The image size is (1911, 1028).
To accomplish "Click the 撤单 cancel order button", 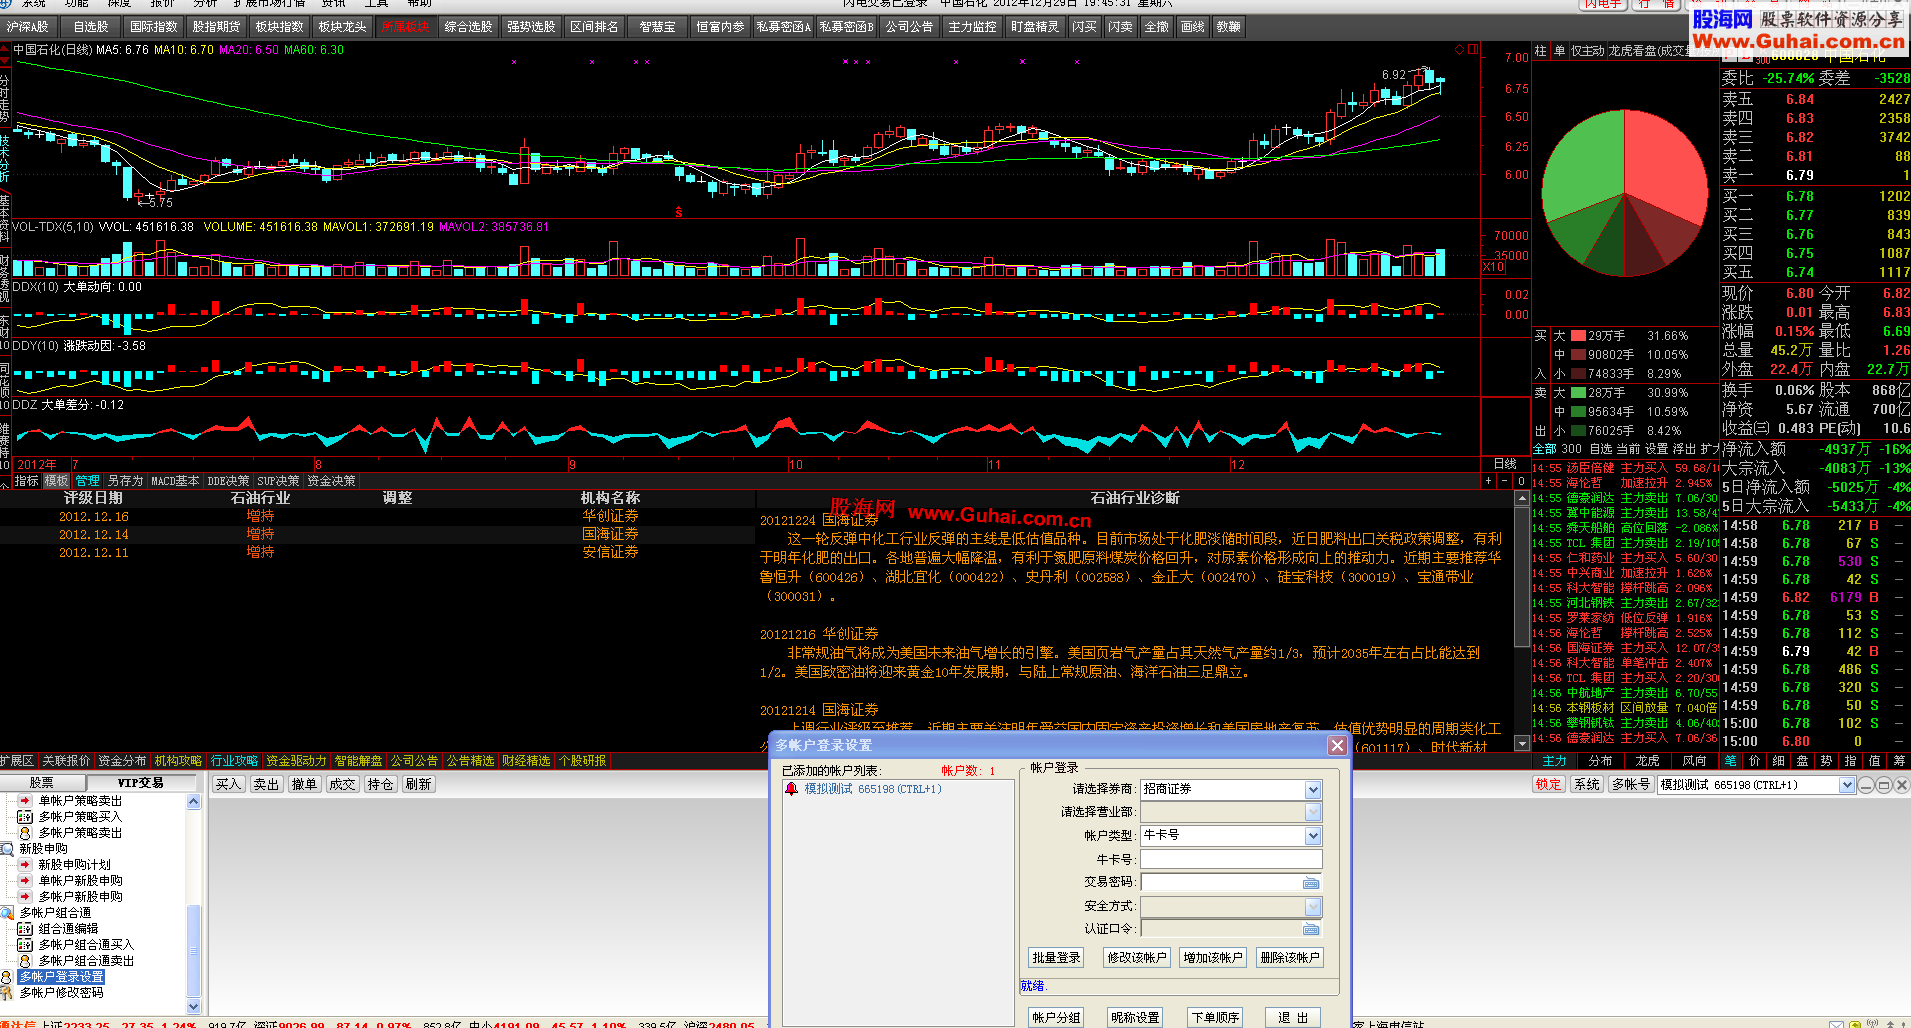I will 304,785.
